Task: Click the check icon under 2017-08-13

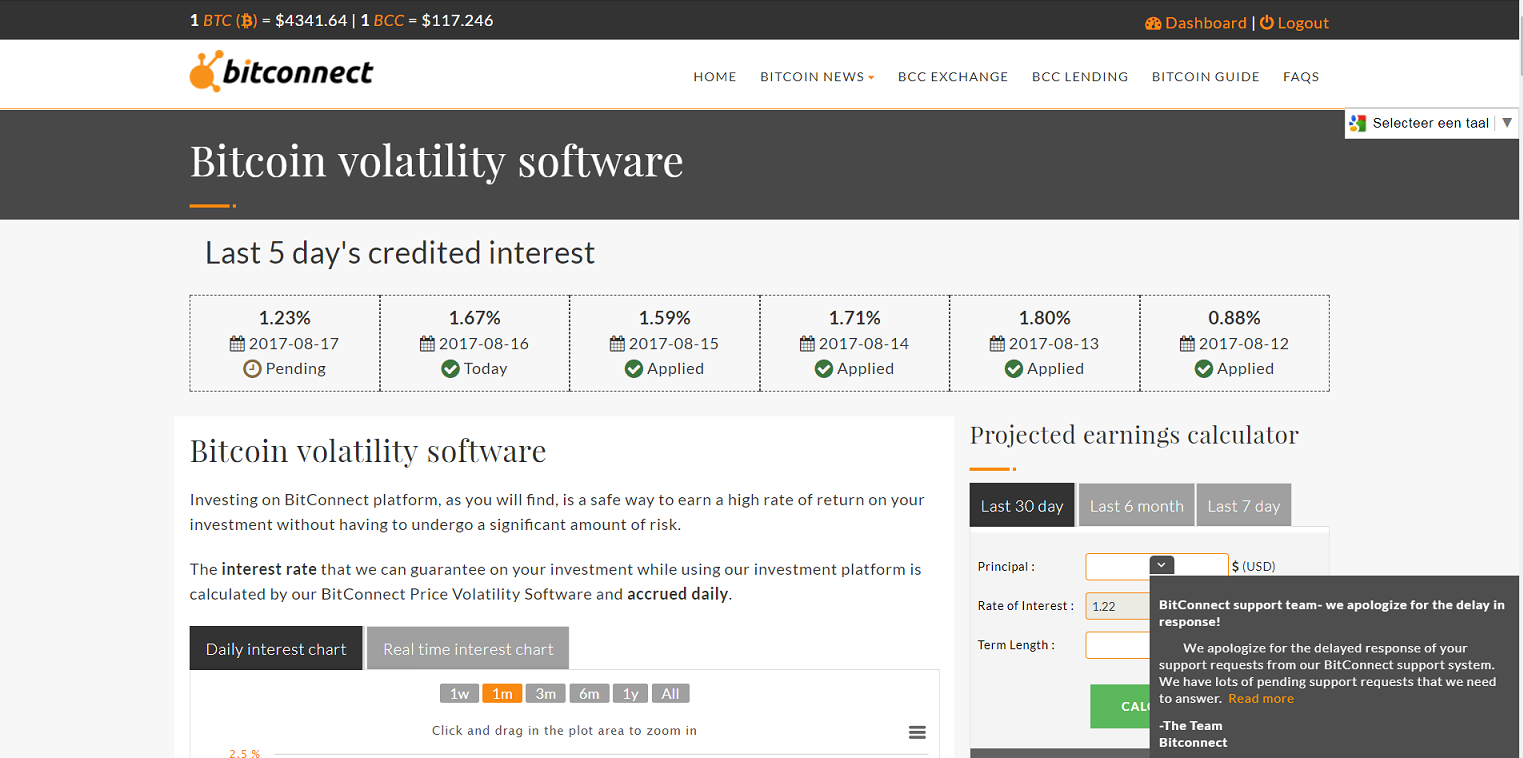Action: (x=1013, y=369)
